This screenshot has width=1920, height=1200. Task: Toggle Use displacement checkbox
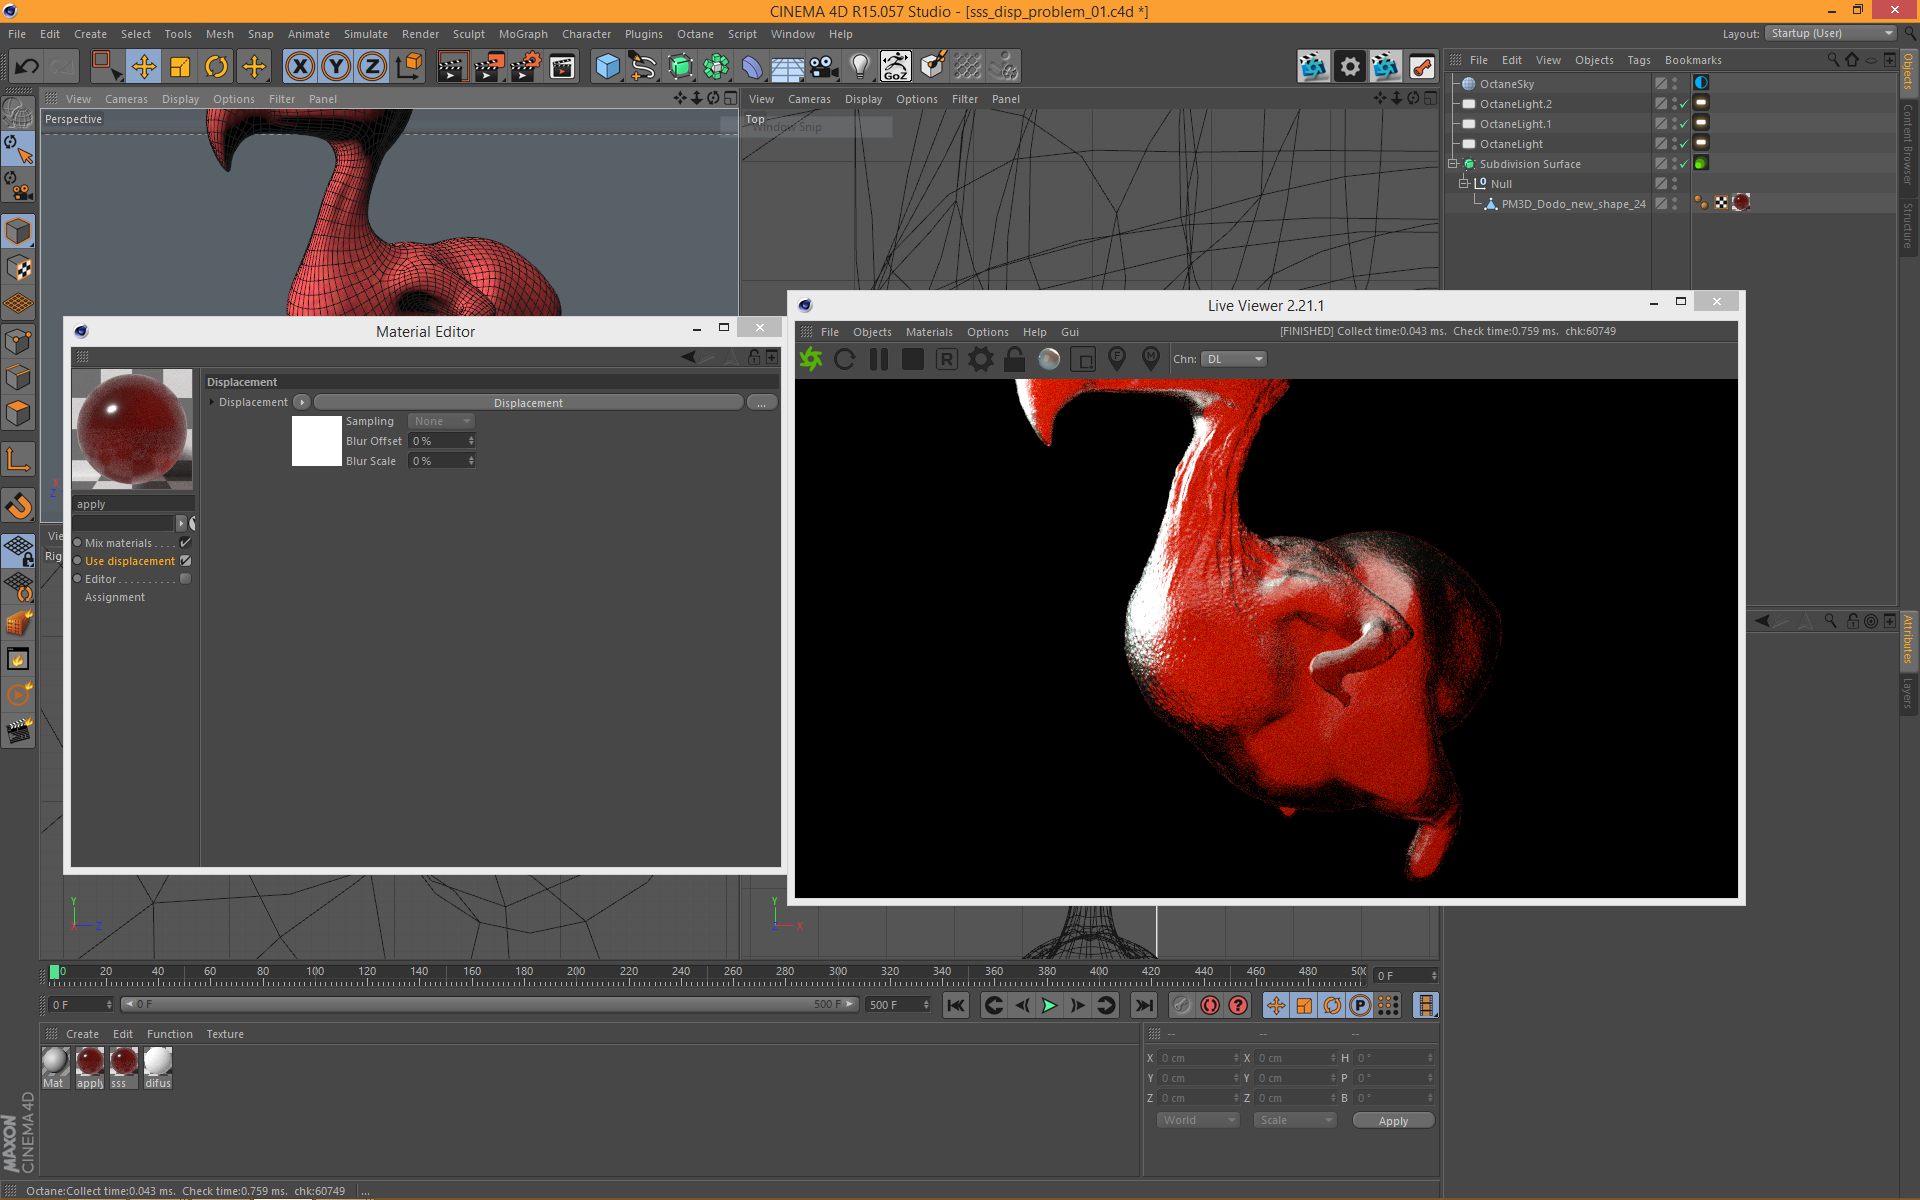pos(185,561)
